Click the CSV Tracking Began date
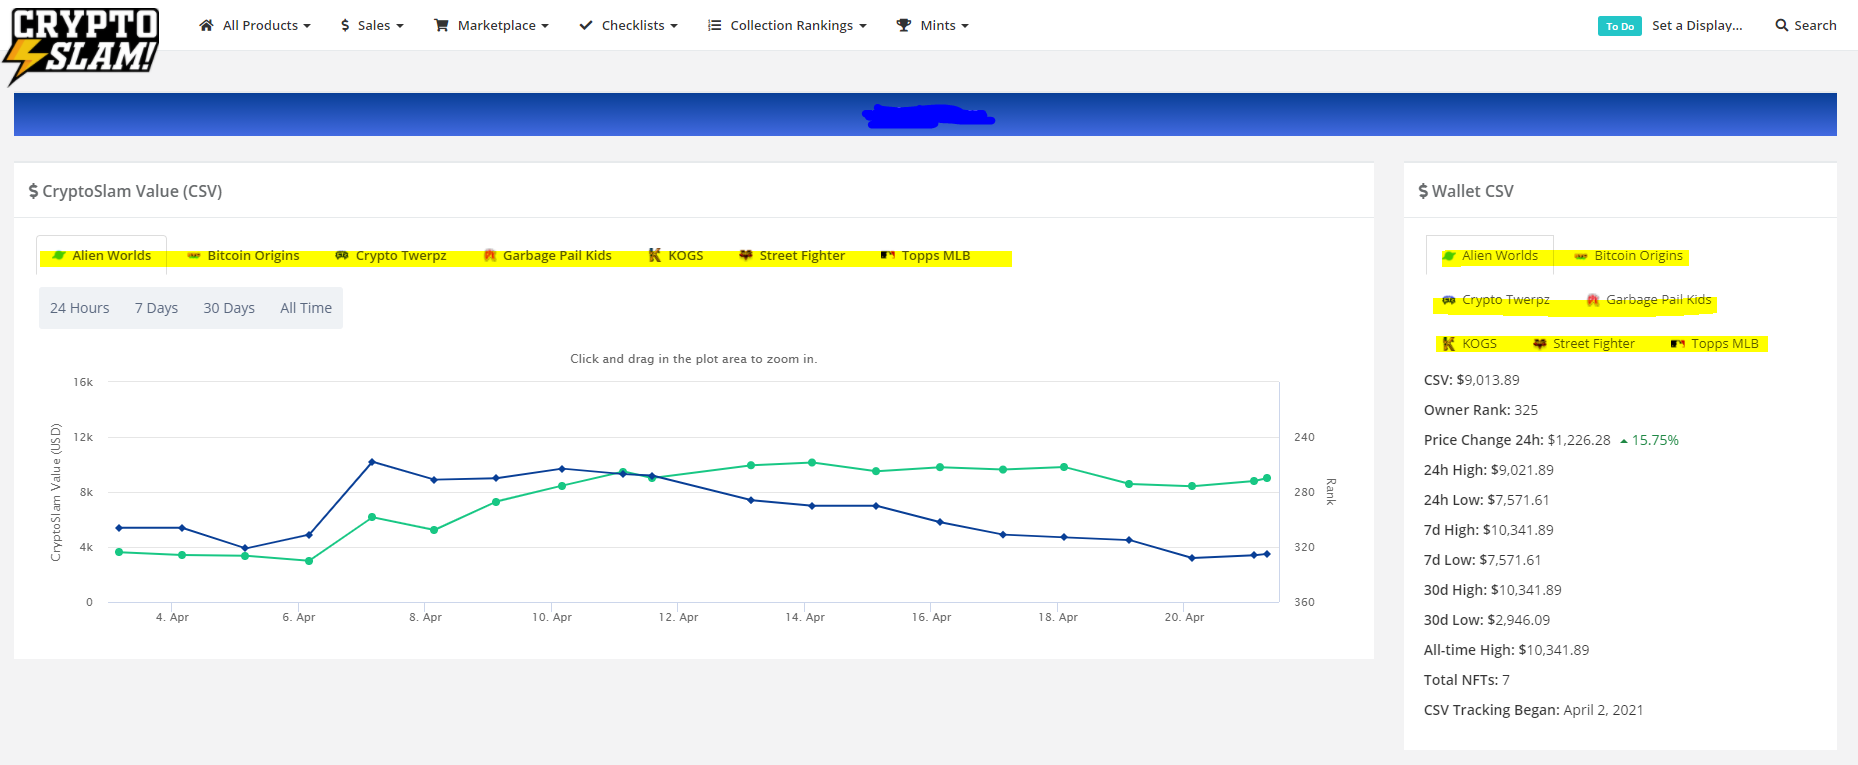Image resolution: width=1858 pixels, height=765 pixels. pos(1603,710)
